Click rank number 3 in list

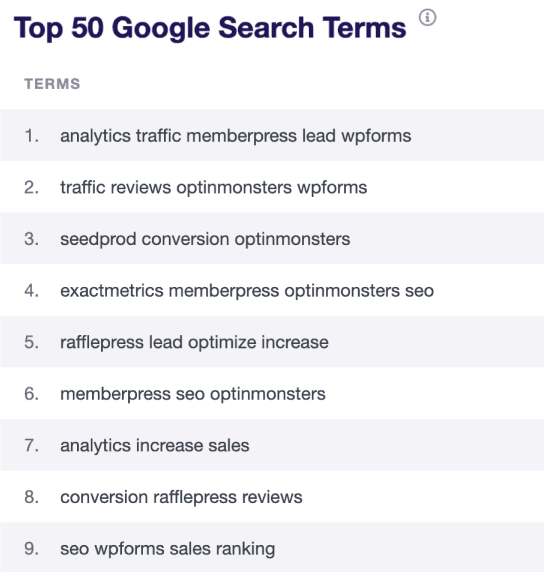31,239
